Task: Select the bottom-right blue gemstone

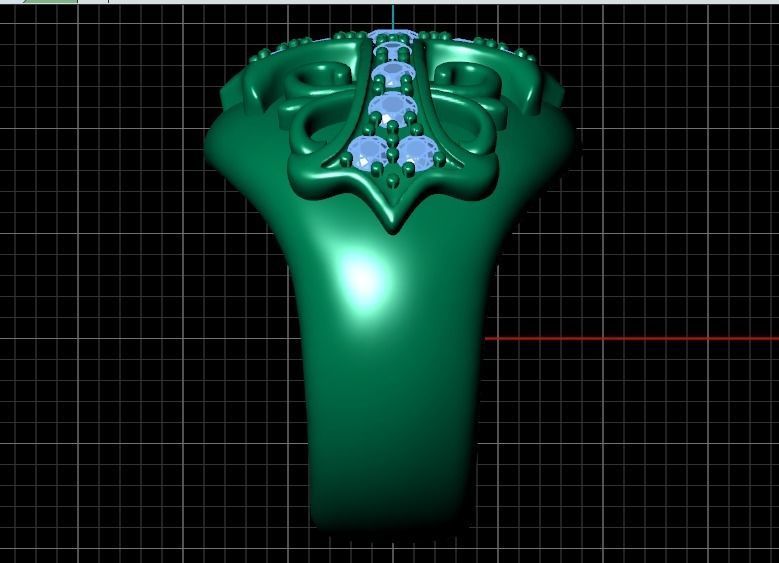Action: pyautogui.click(x=418, y=152)
